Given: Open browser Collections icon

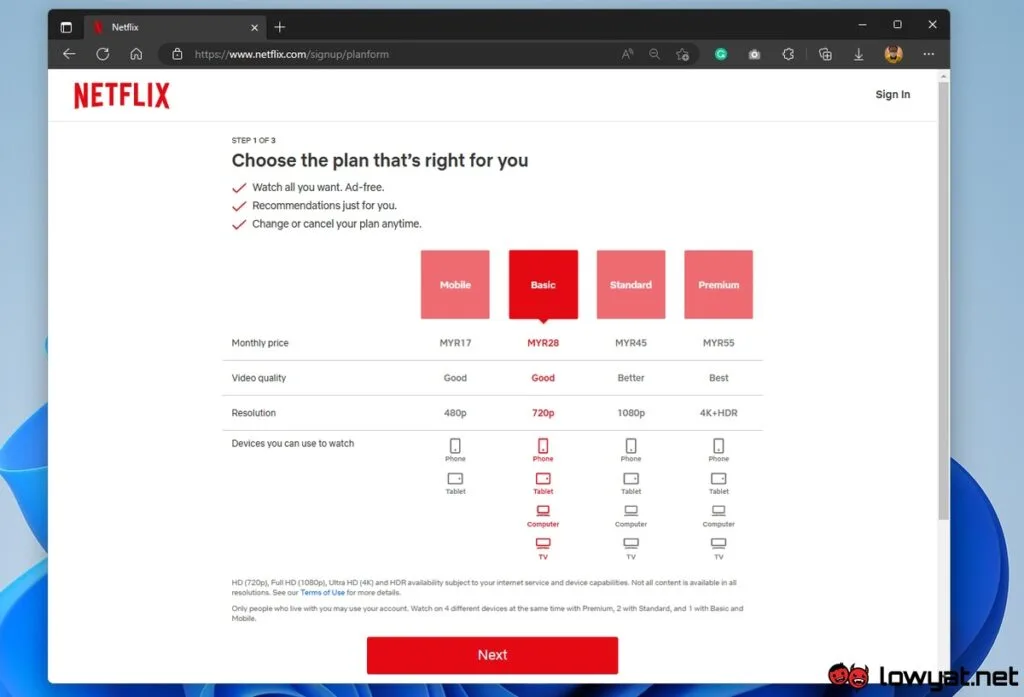Looking at the screenshot, I should tap(825, 54).
